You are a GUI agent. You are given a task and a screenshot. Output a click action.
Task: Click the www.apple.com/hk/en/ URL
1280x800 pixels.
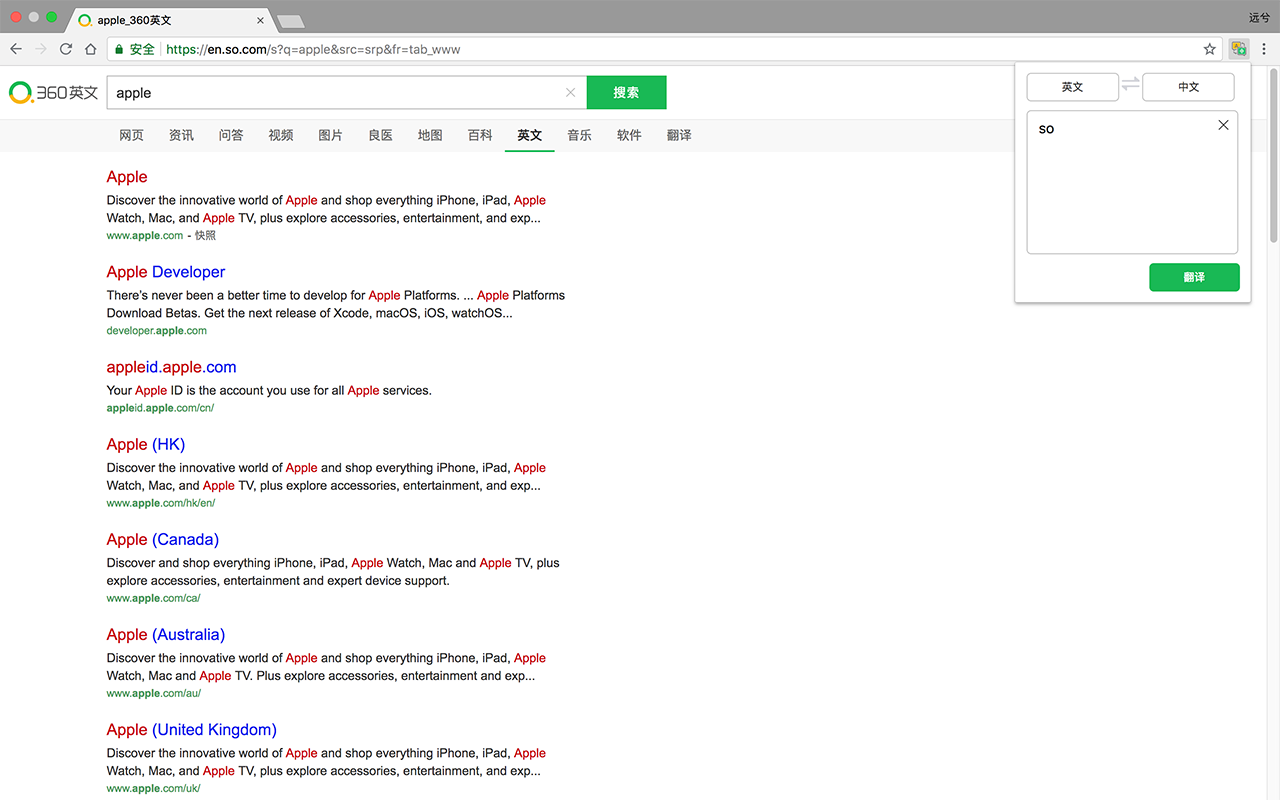click(161, 503)
